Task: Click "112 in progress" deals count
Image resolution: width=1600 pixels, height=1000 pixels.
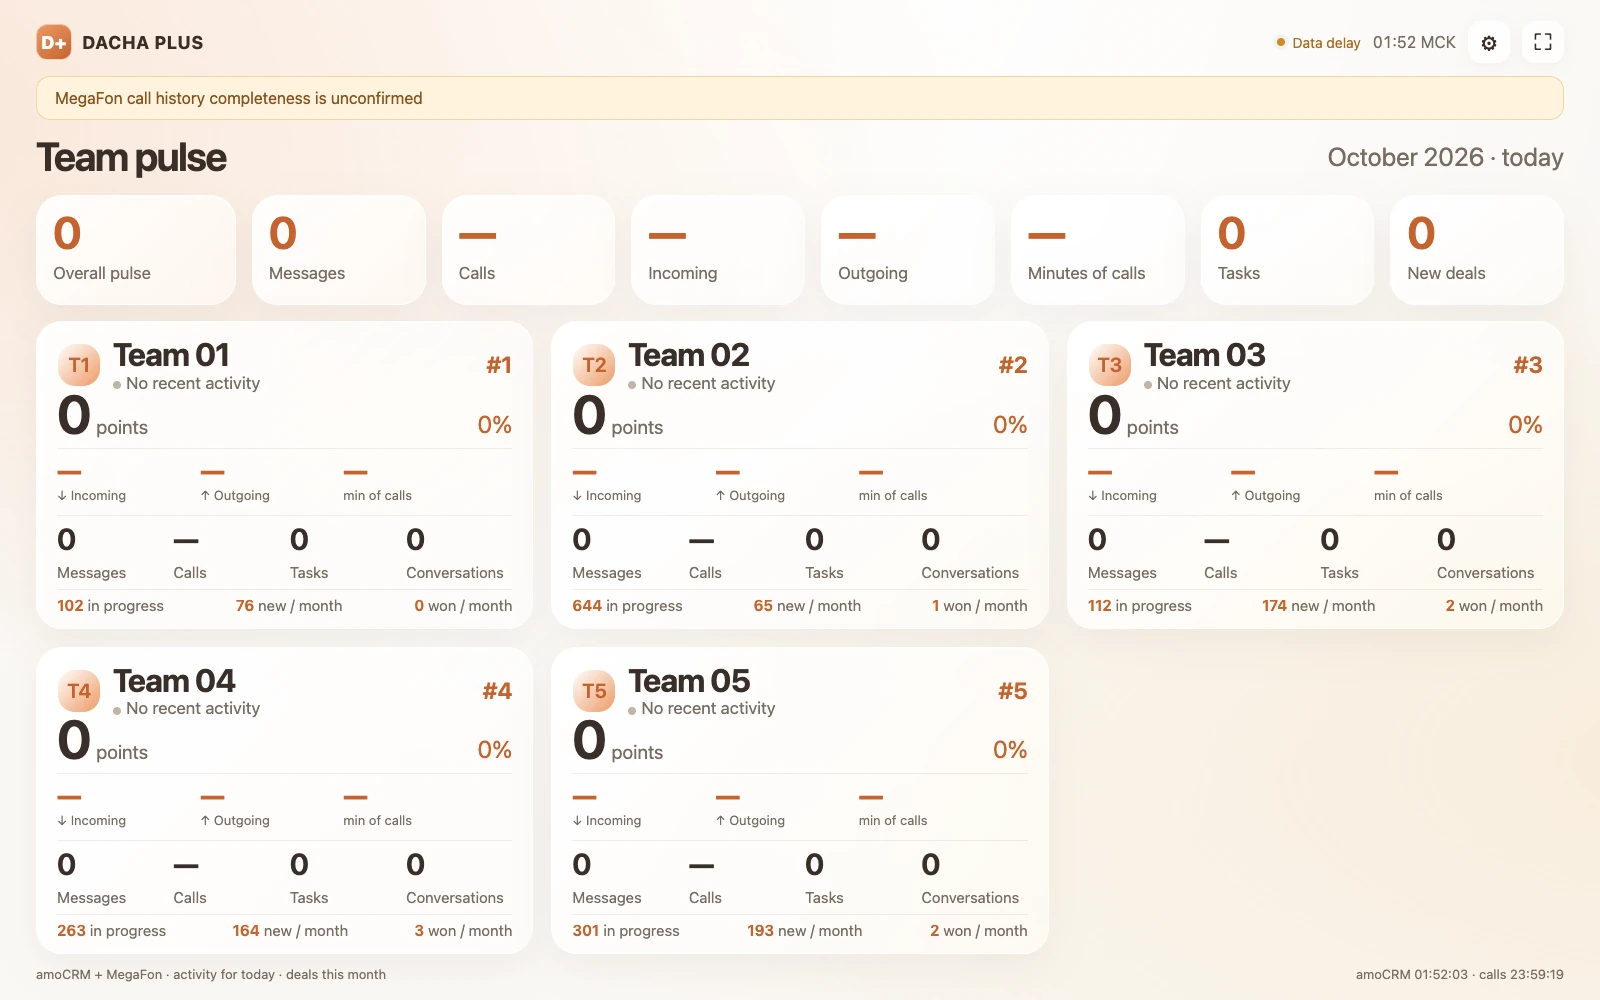Action: (x=1140, y=606)
